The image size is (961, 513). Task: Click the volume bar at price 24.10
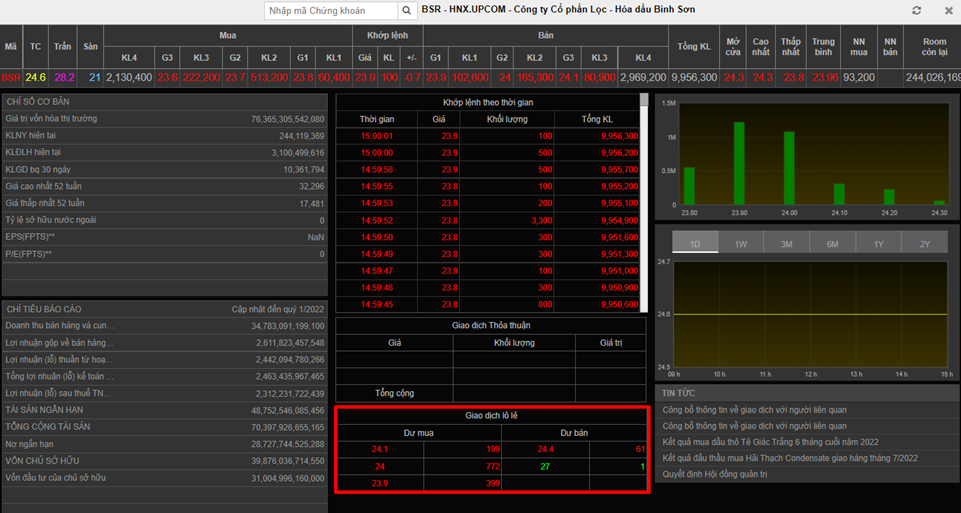click(839, 194)
